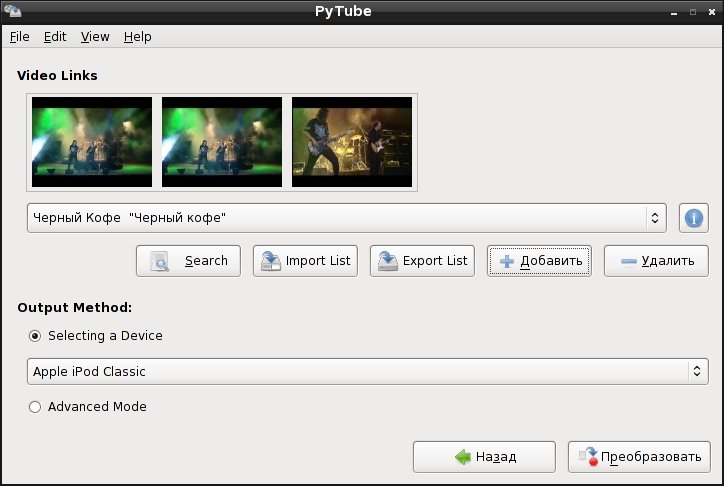Open the Help menu
The width and height of the screenshot is (724, 486).
coord(138,36)
